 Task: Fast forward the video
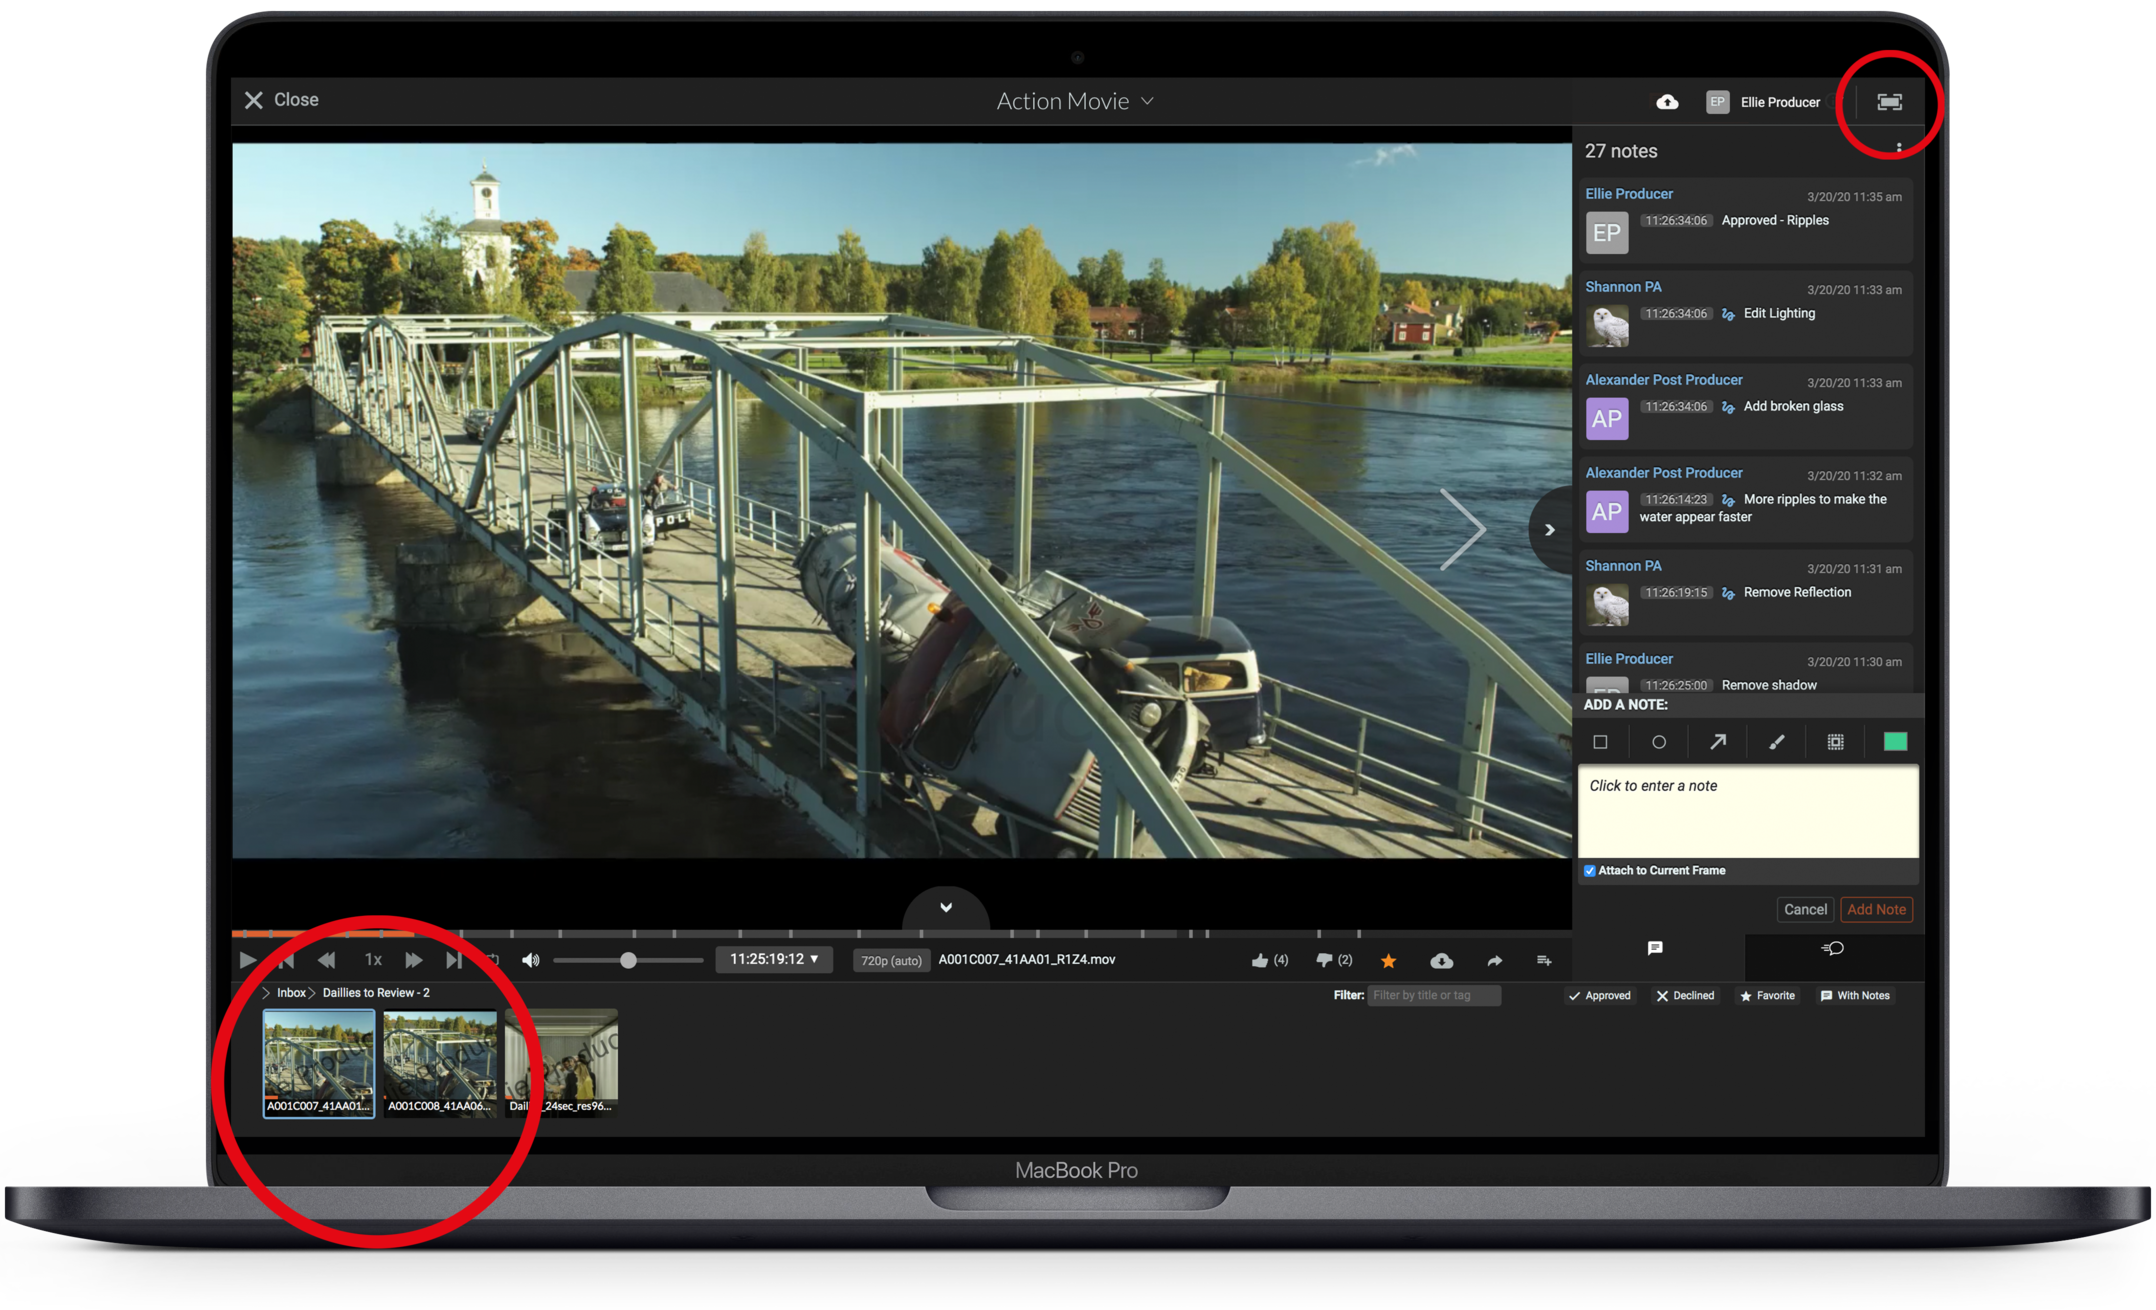click(413, 960)
